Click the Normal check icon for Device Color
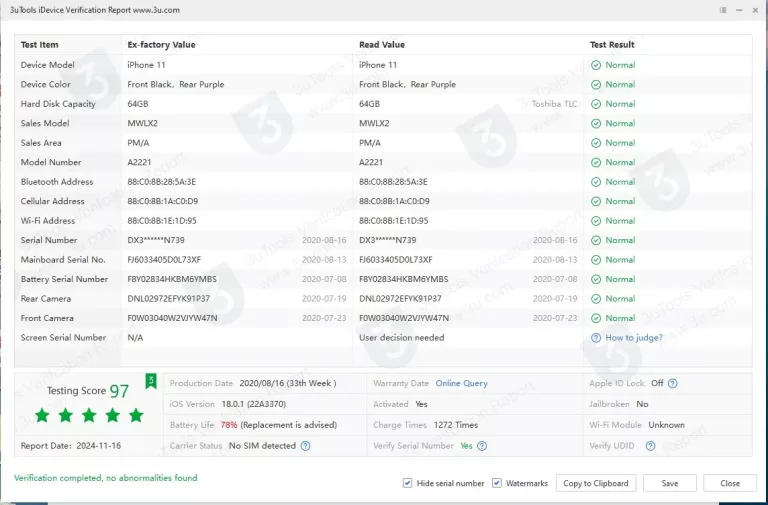 (596, 85)
